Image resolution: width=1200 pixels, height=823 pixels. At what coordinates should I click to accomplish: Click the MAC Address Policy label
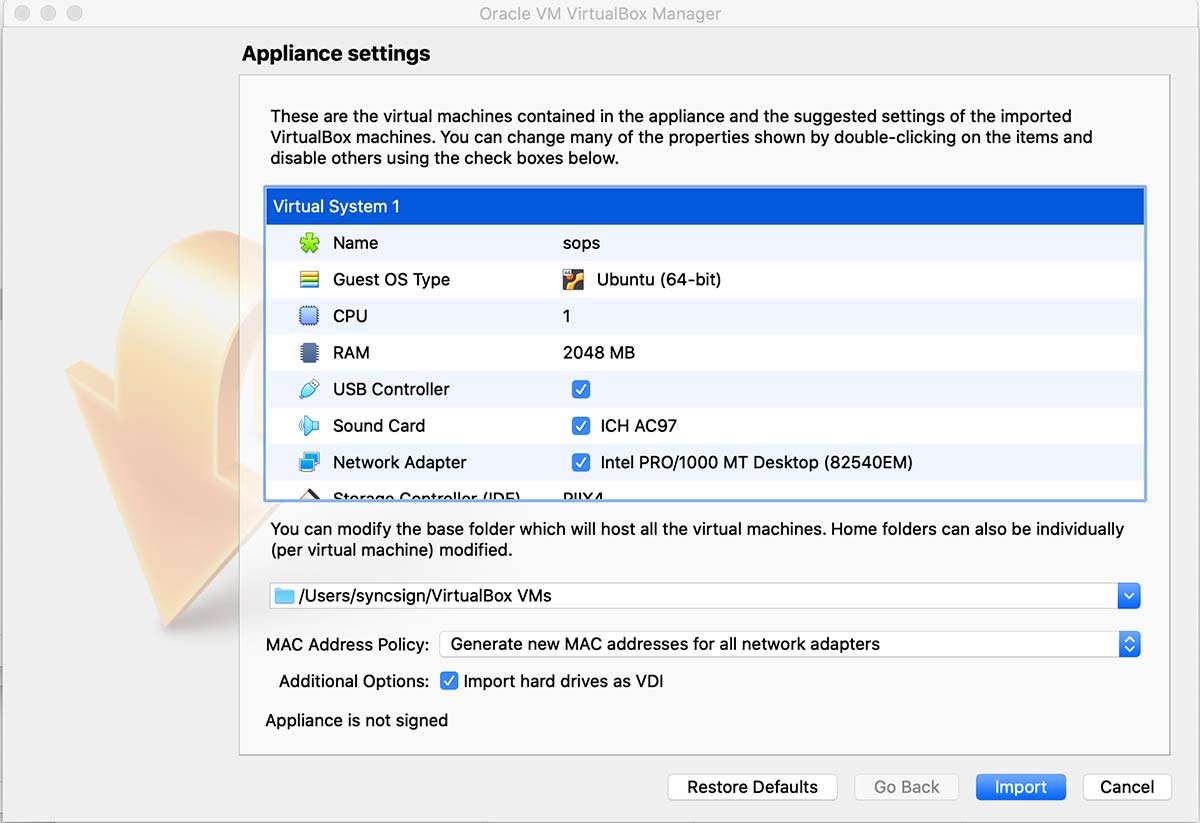coord(347,644)
